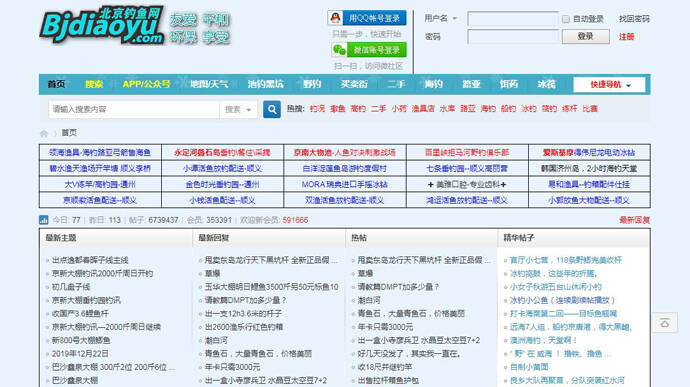Open ad link 韩国济州岛，2小时海钓天堂
This screenshot has height=387, width=690.
(589, 169)
